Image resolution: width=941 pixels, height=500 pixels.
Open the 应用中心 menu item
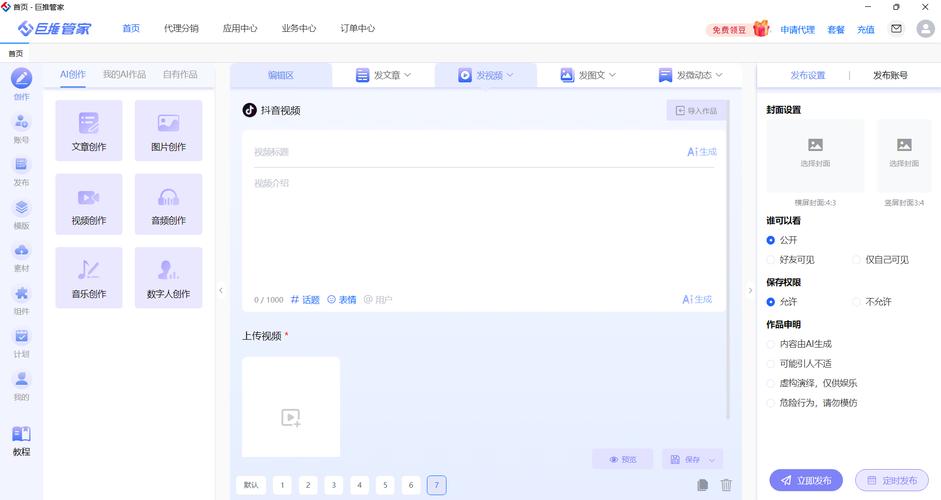tap(240, 29)
